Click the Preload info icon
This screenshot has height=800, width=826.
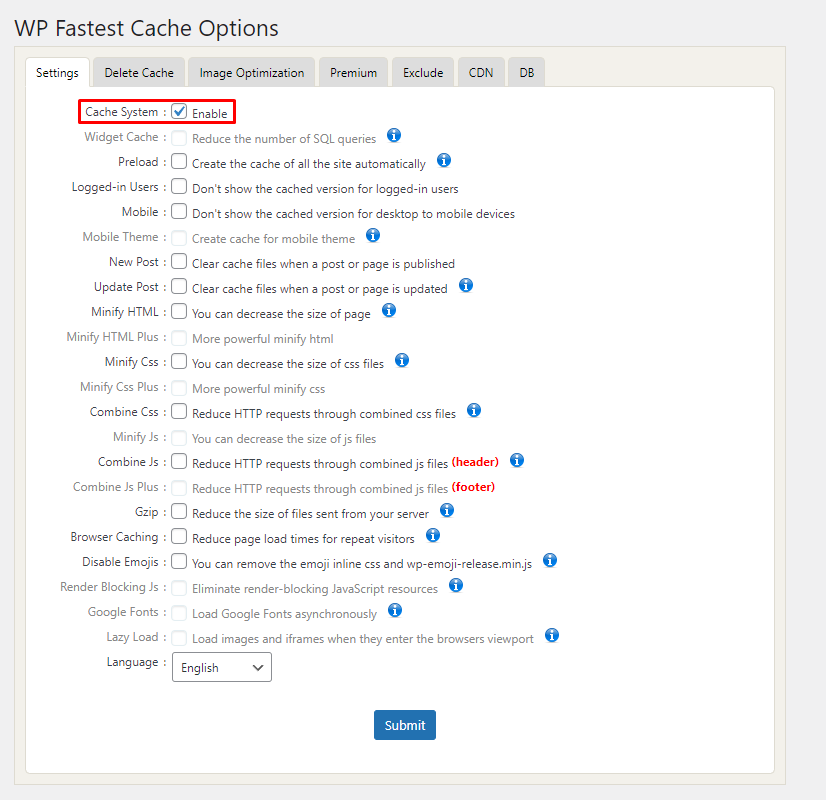[x=443, y=160]
